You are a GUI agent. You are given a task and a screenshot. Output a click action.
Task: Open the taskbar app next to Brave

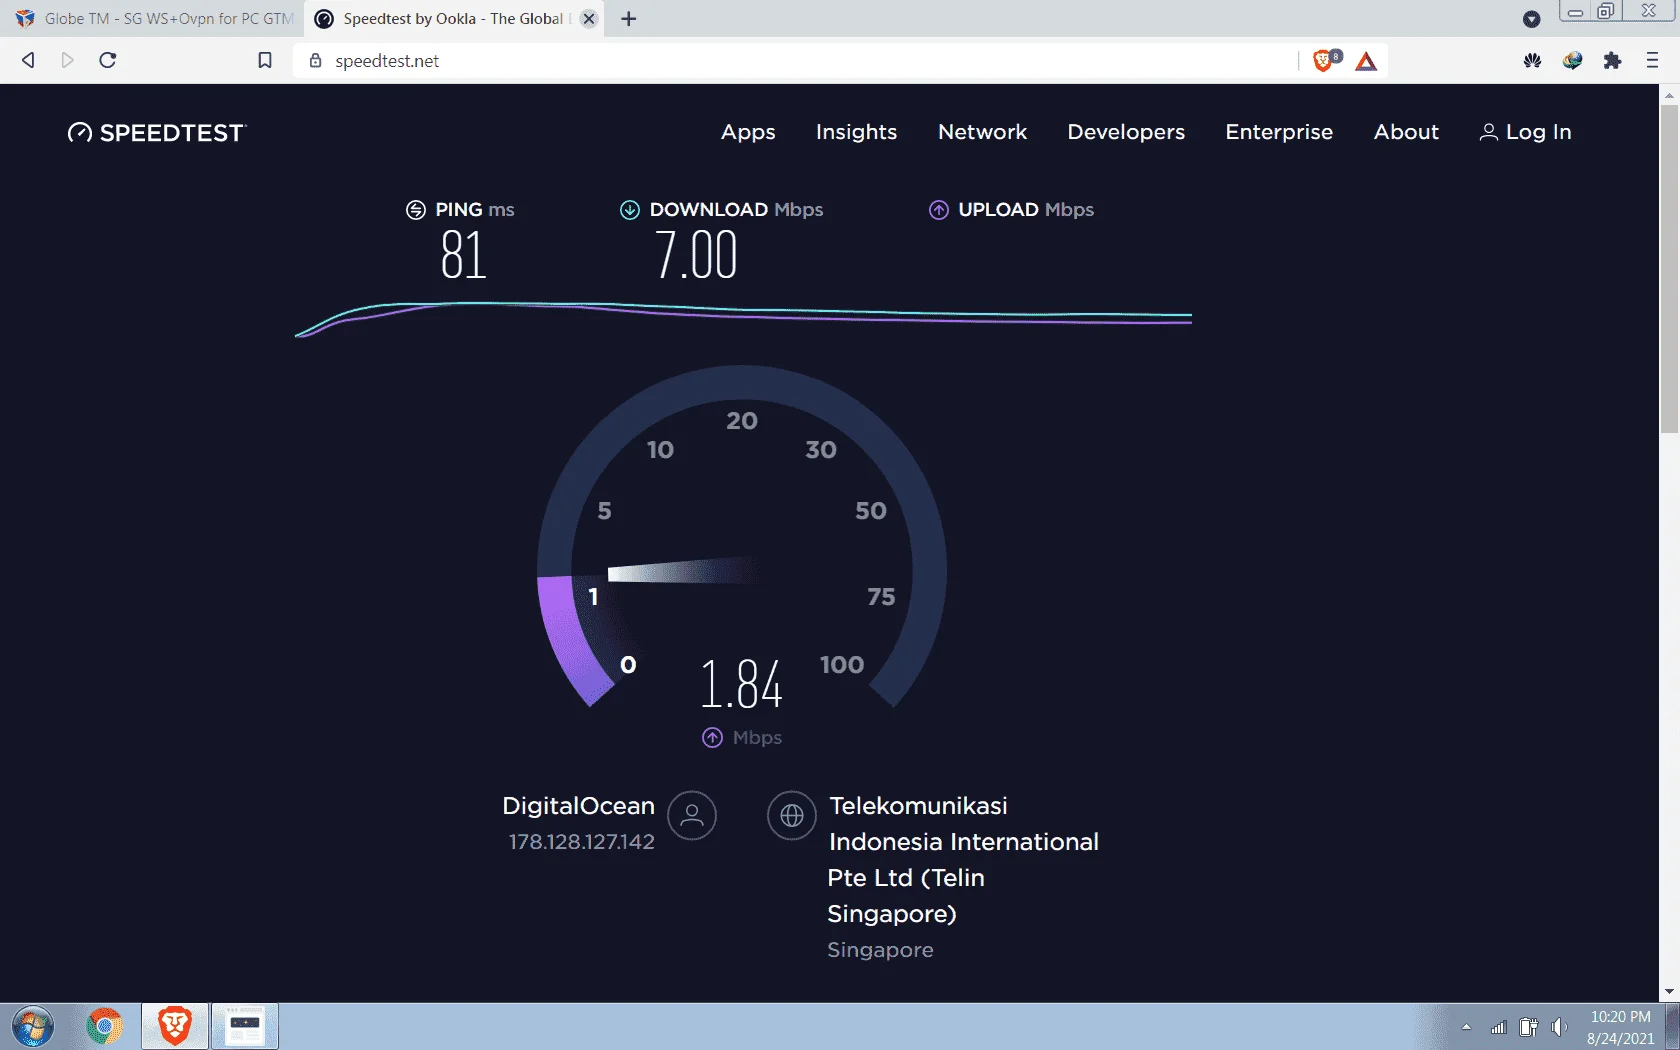245,1027
